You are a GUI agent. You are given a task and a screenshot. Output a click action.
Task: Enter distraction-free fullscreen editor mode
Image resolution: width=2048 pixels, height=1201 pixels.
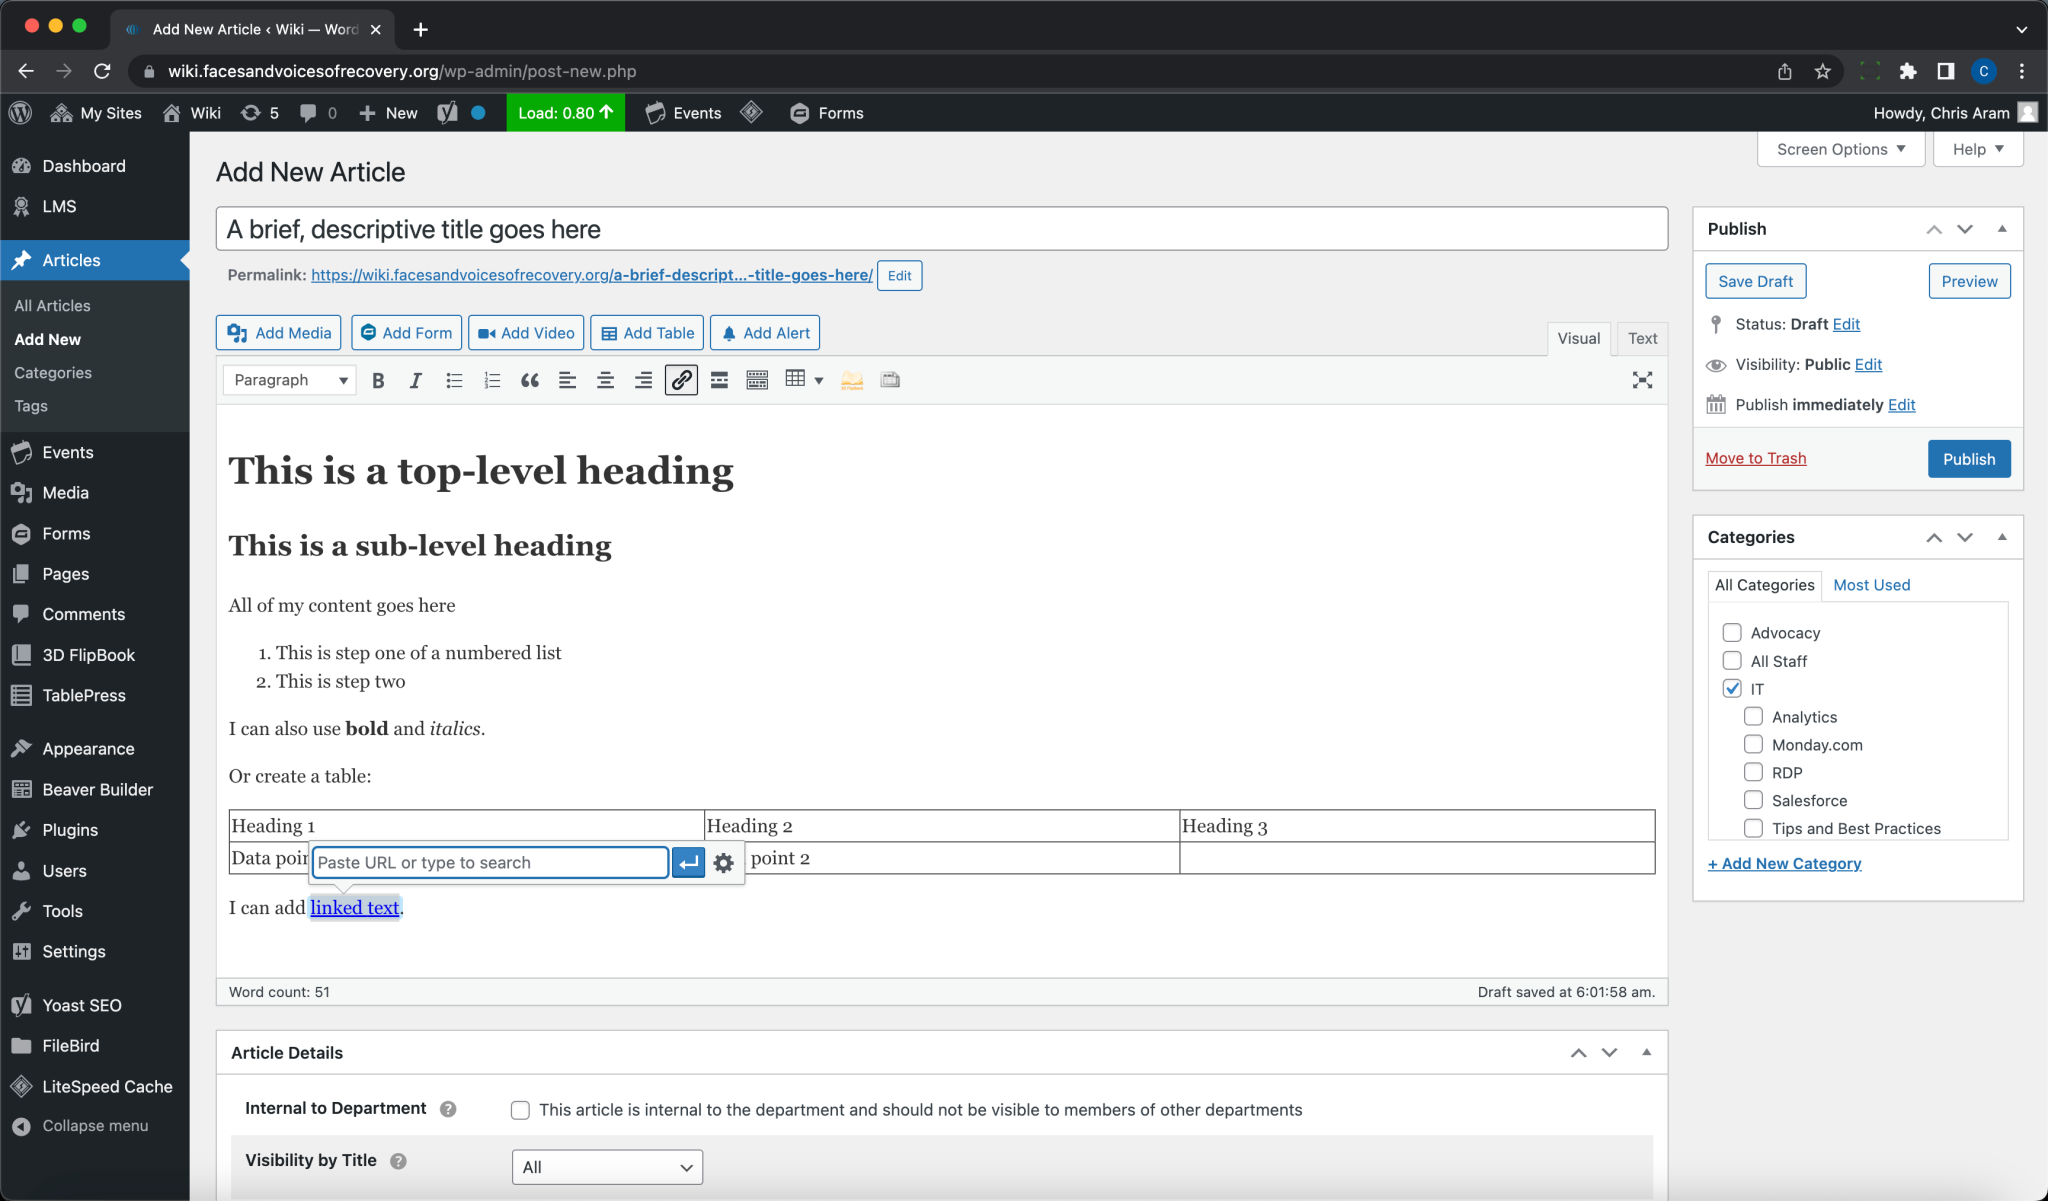pyautogui.click(x=1642, y=380)
